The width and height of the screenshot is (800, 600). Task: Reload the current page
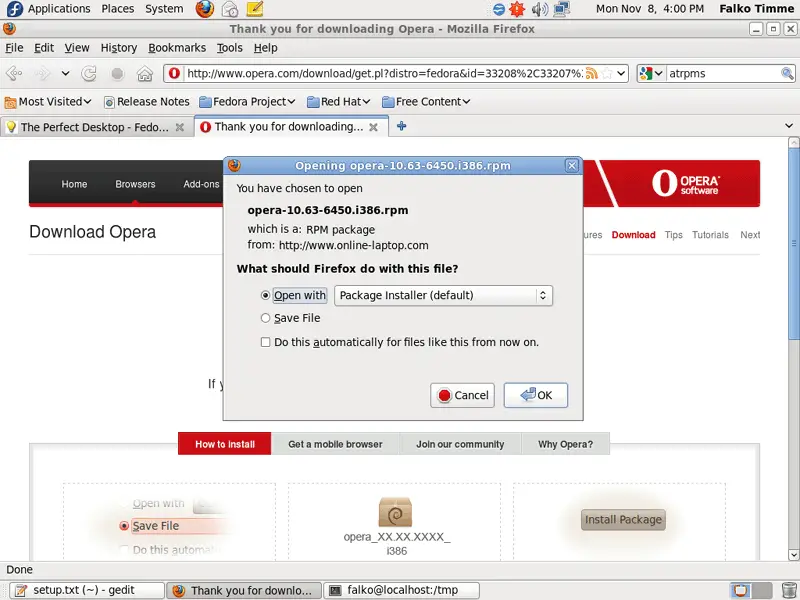pyautogui.click(x=89, y=73)
